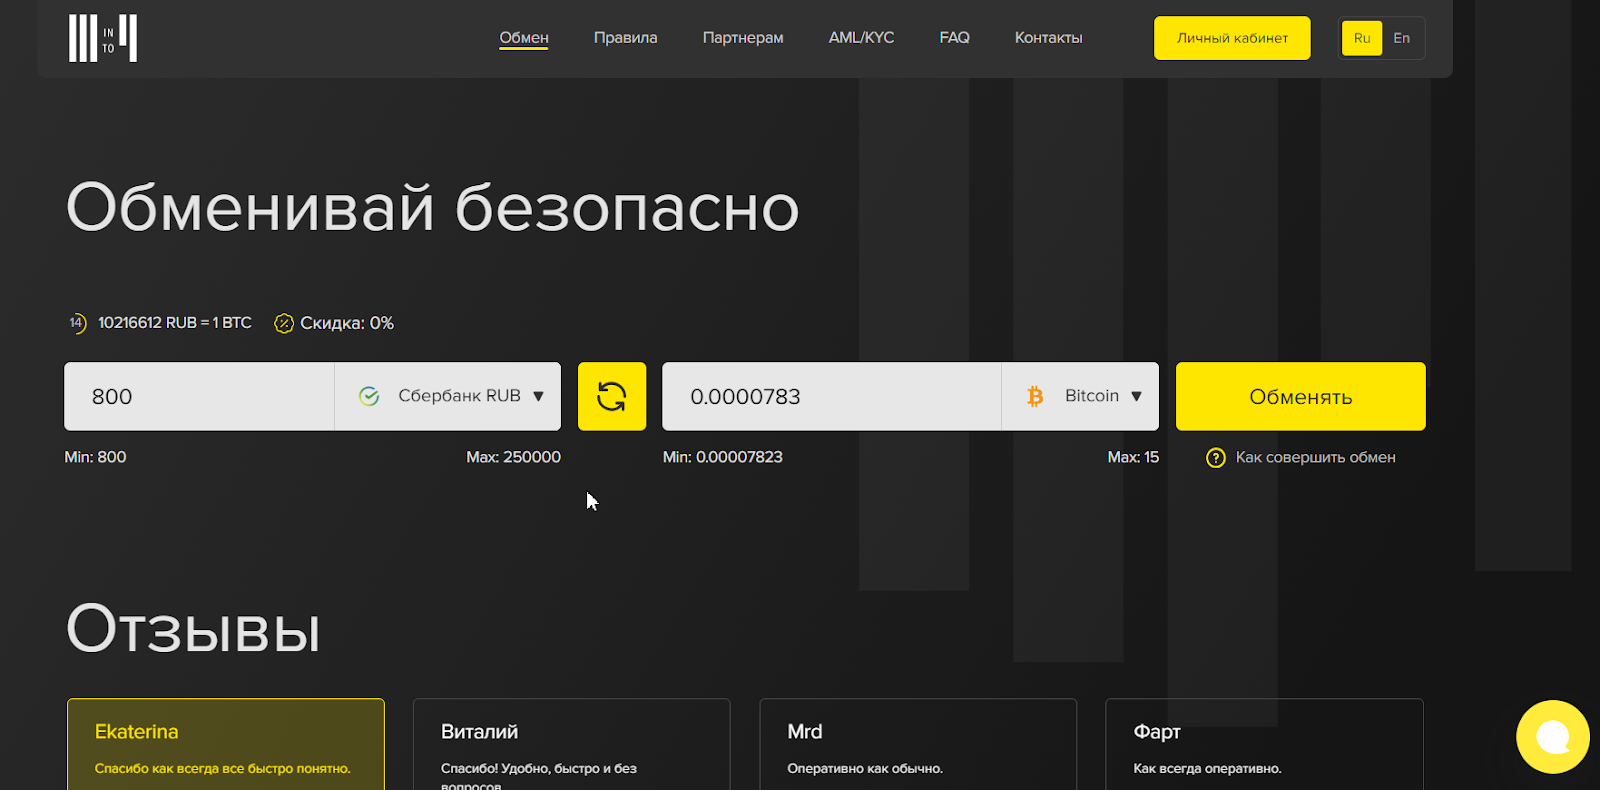Open the AML/KYC page
The image size is (1600, 790).
click(861, 38)
